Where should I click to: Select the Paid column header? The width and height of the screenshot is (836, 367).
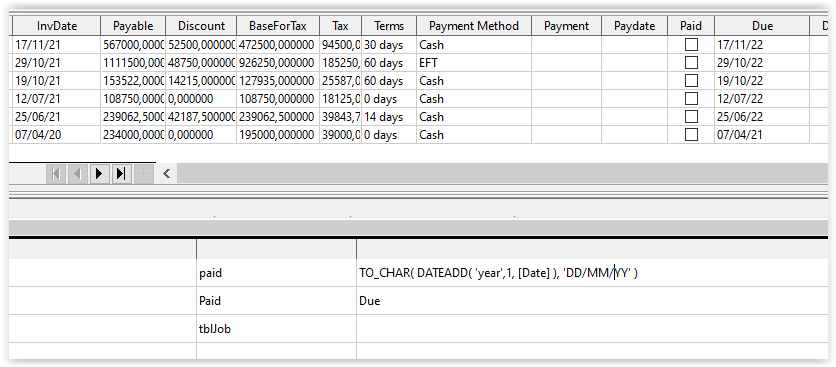[x=691, y=26]
